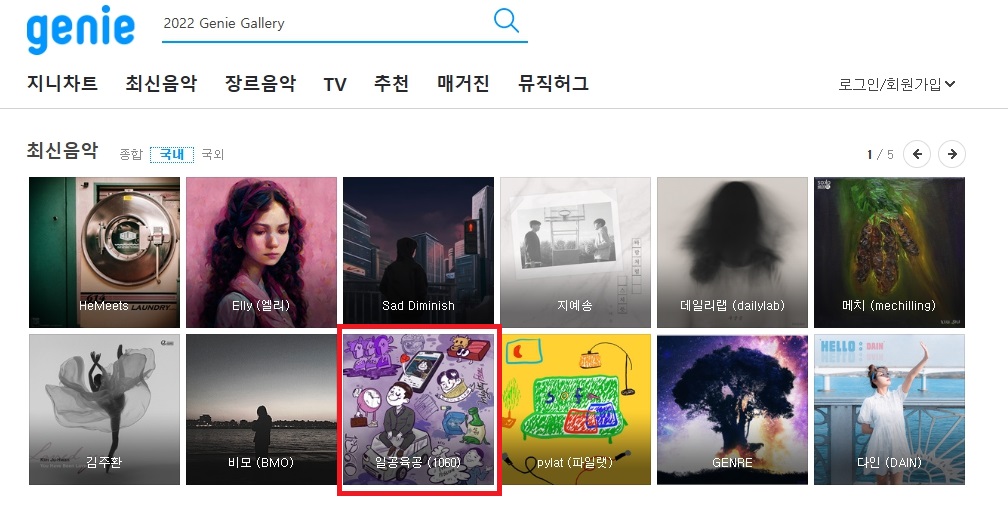Viewport: 1008px width, 507px height.
Task: Open the 매거진 menu
Action: tap(464, 84)
